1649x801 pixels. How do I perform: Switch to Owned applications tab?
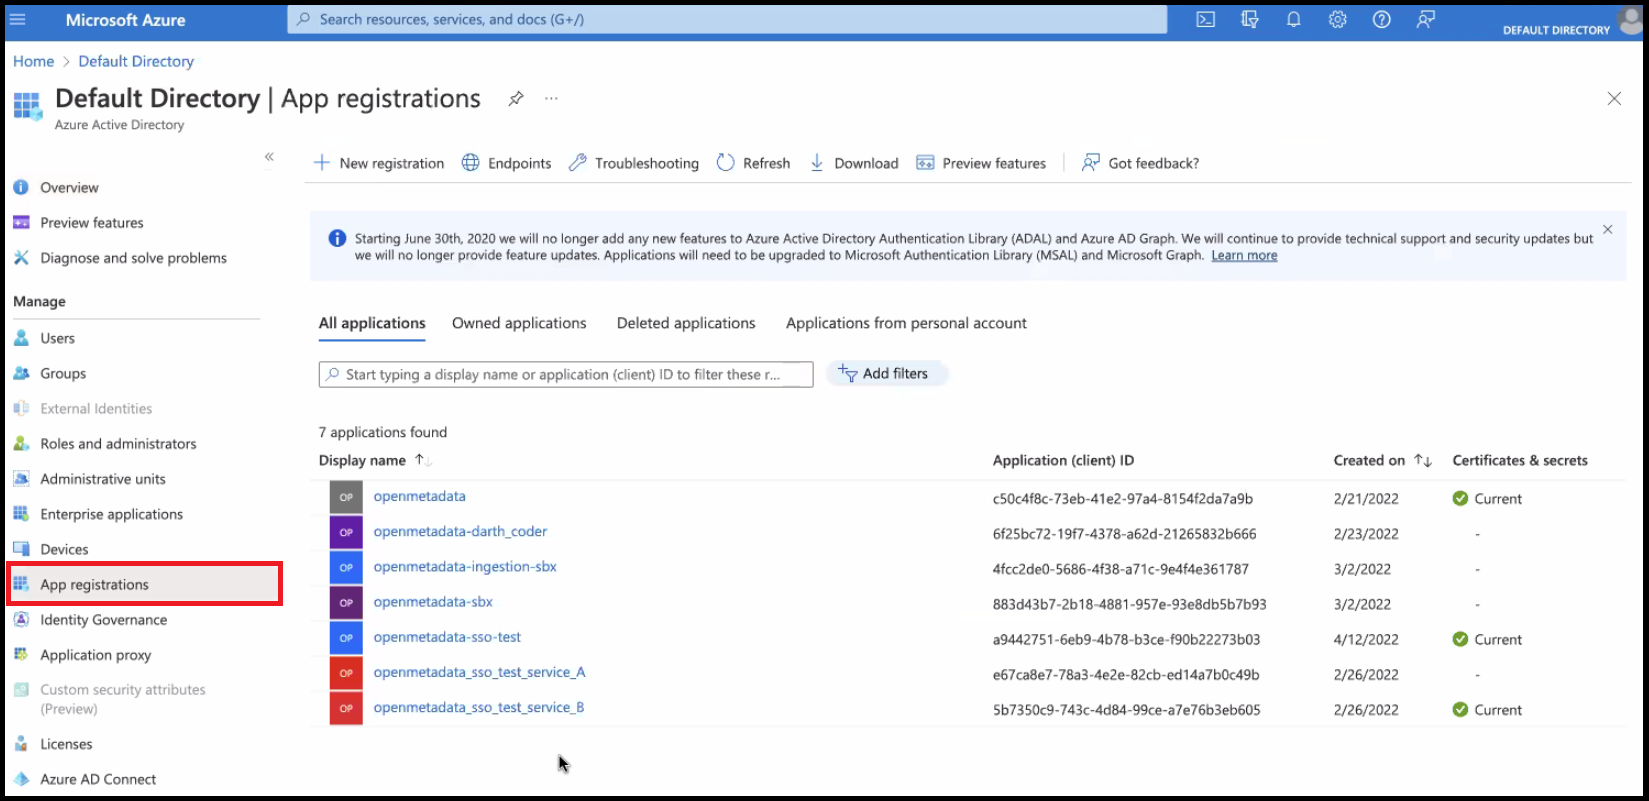519,323
